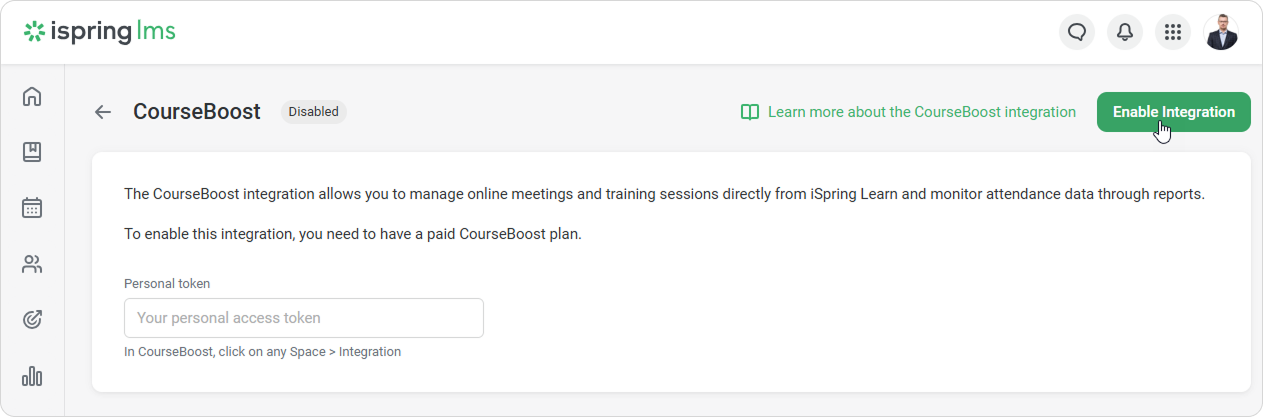Open the Home page from sidebar

pyautogui.click(x=32, y=97)
